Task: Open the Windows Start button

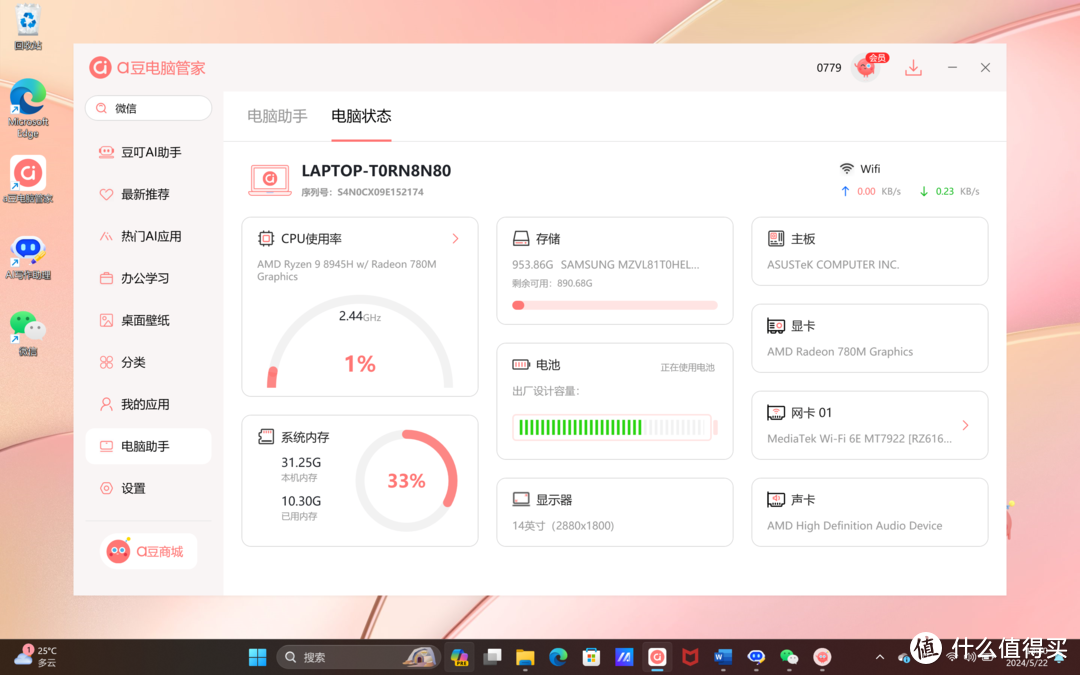Action: click(258, 657)
